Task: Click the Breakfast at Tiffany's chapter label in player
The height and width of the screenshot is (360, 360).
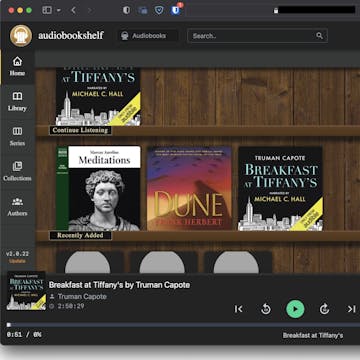Action: [x=313, y=335]
